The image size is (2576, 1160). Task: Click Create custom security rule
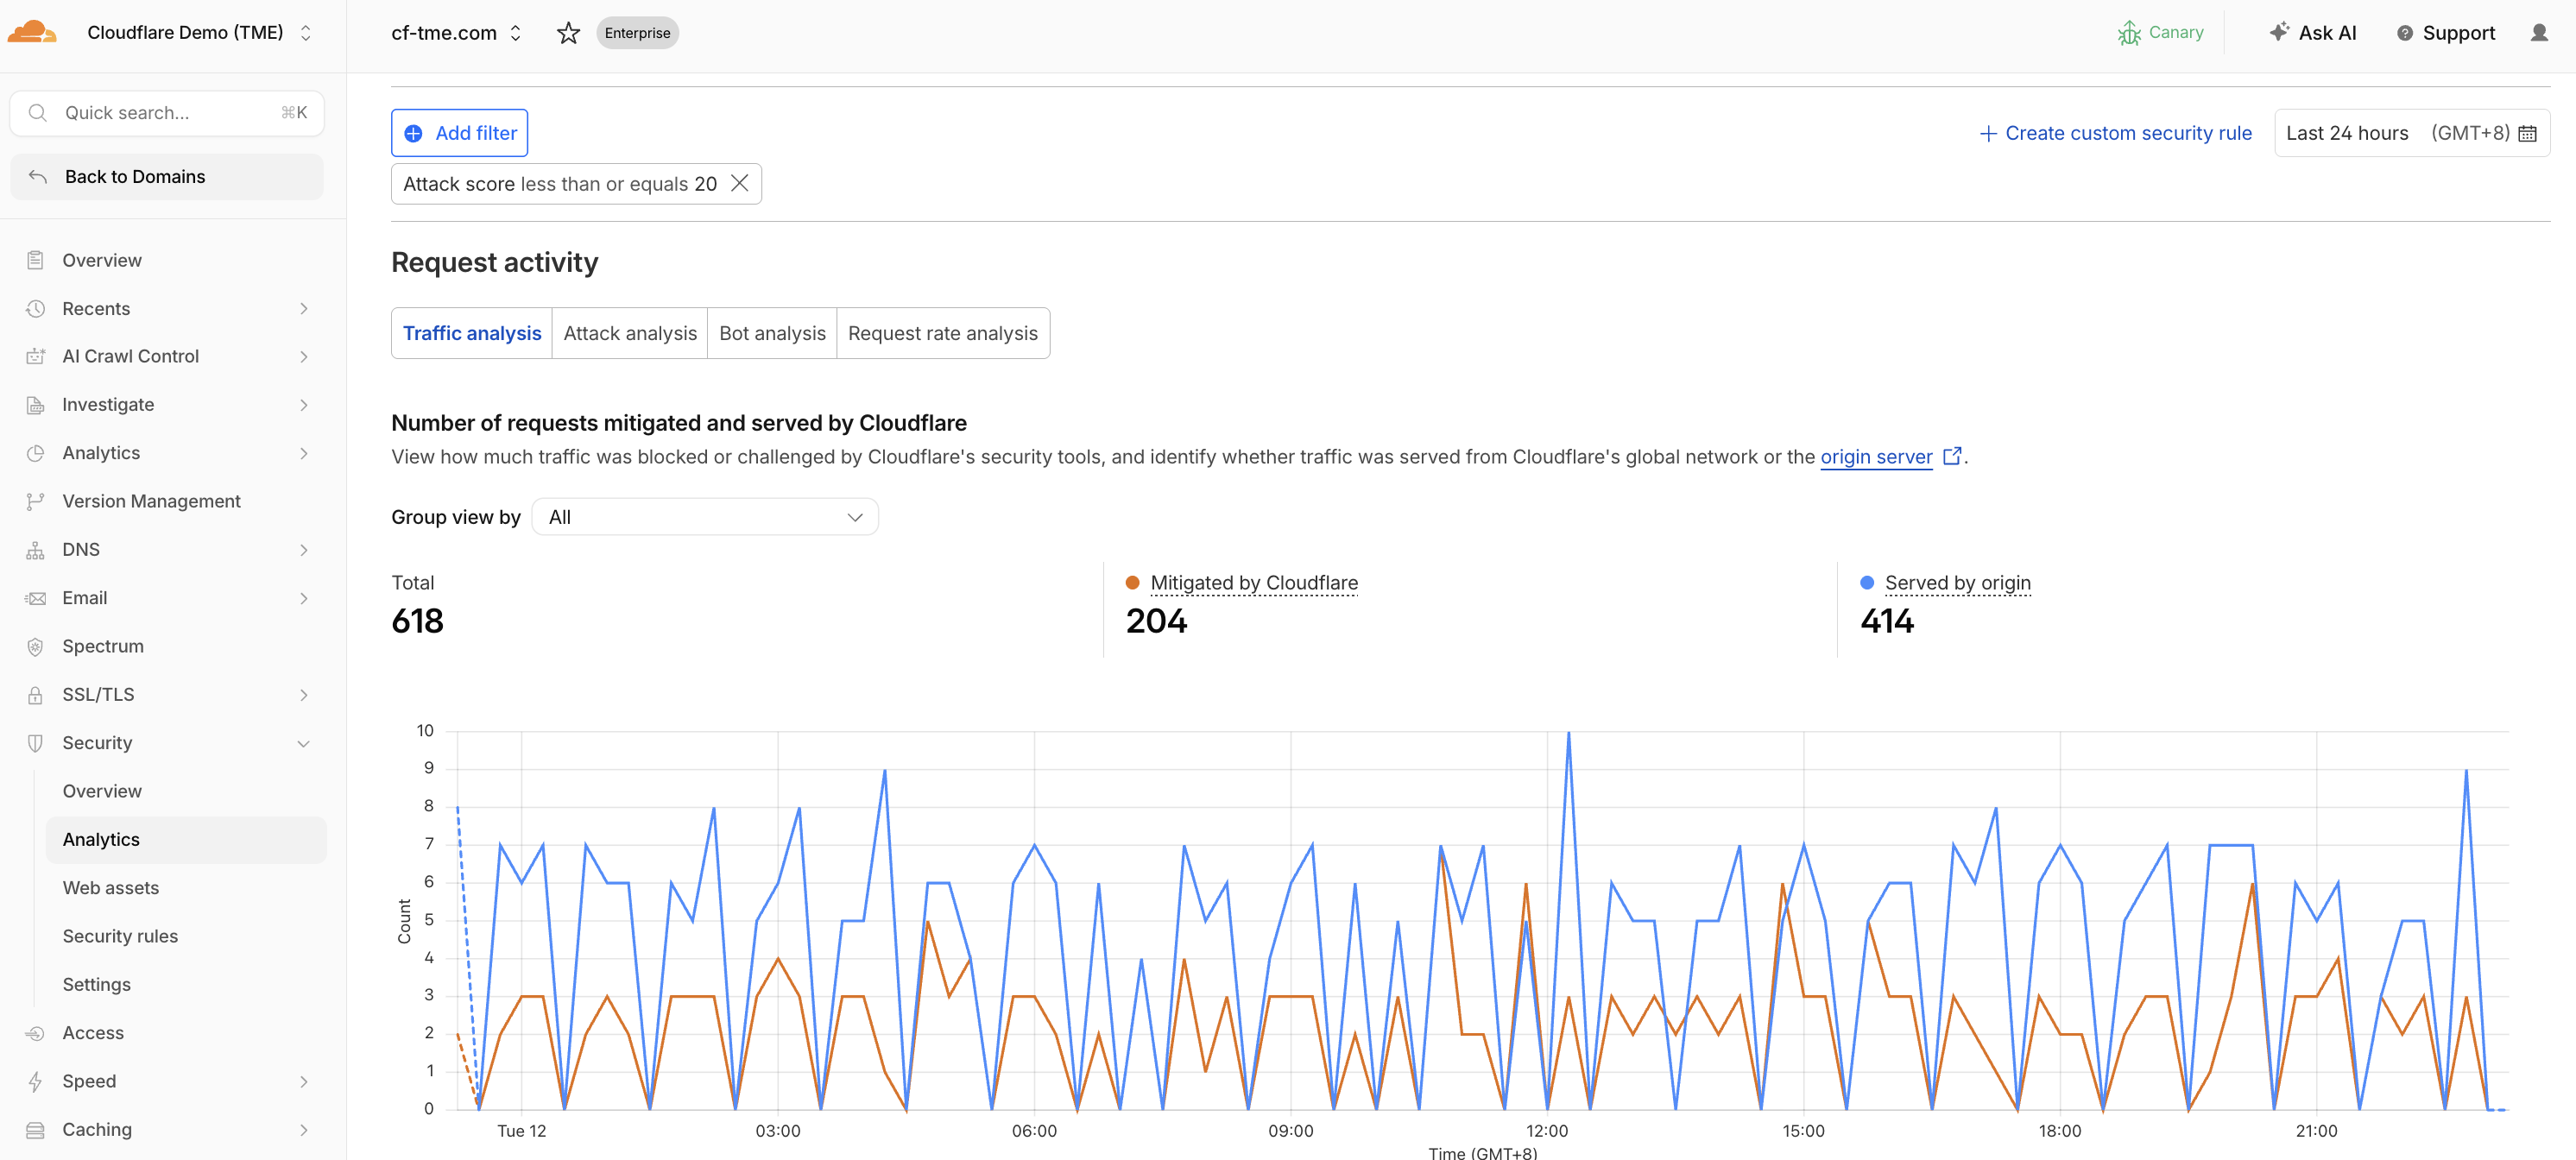pyautogui.click(x=2115, y=133)
